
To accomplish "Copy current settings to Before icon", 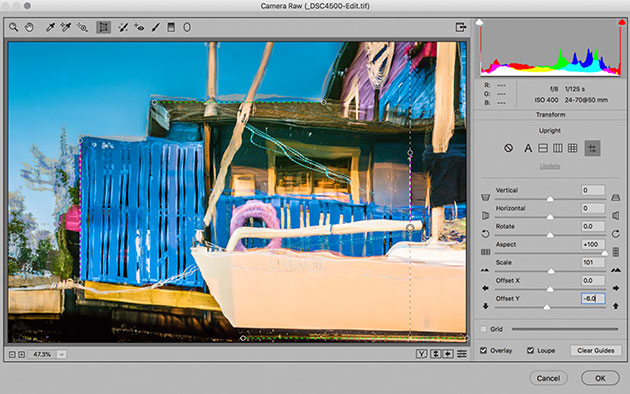I will click(448, 354).
